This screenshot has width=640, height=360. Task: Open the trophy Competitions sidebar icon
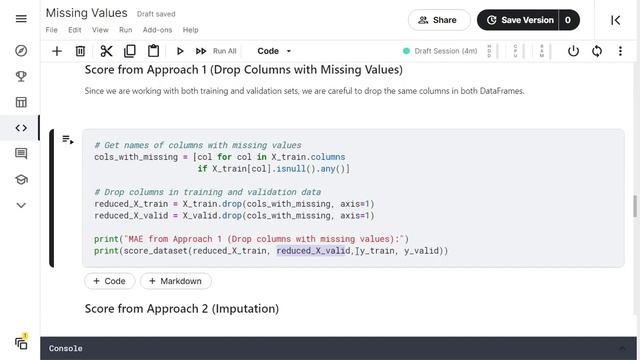(x=21, y=76)
